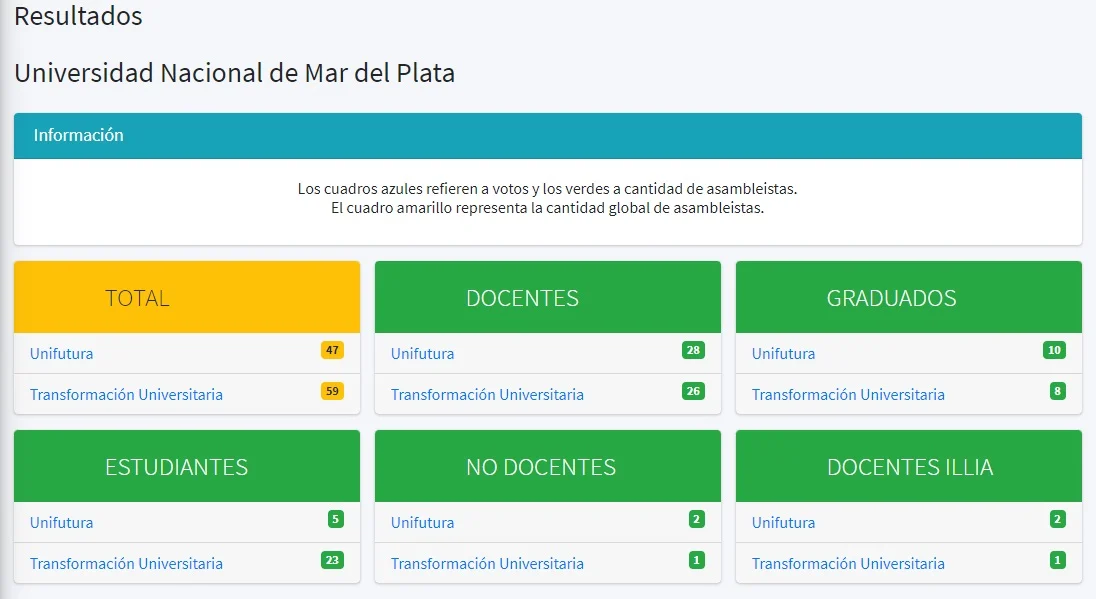The image size is (1096, 599).
Task: Open Transformación Universitaria link in TOTAL card
Action: pyautogui.click(x=127, y=395)
